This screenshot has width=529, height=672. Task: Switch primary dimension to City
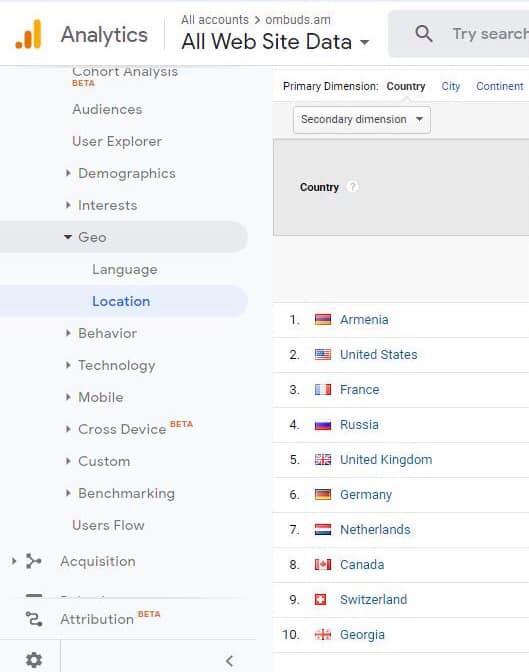click(451, 87)
